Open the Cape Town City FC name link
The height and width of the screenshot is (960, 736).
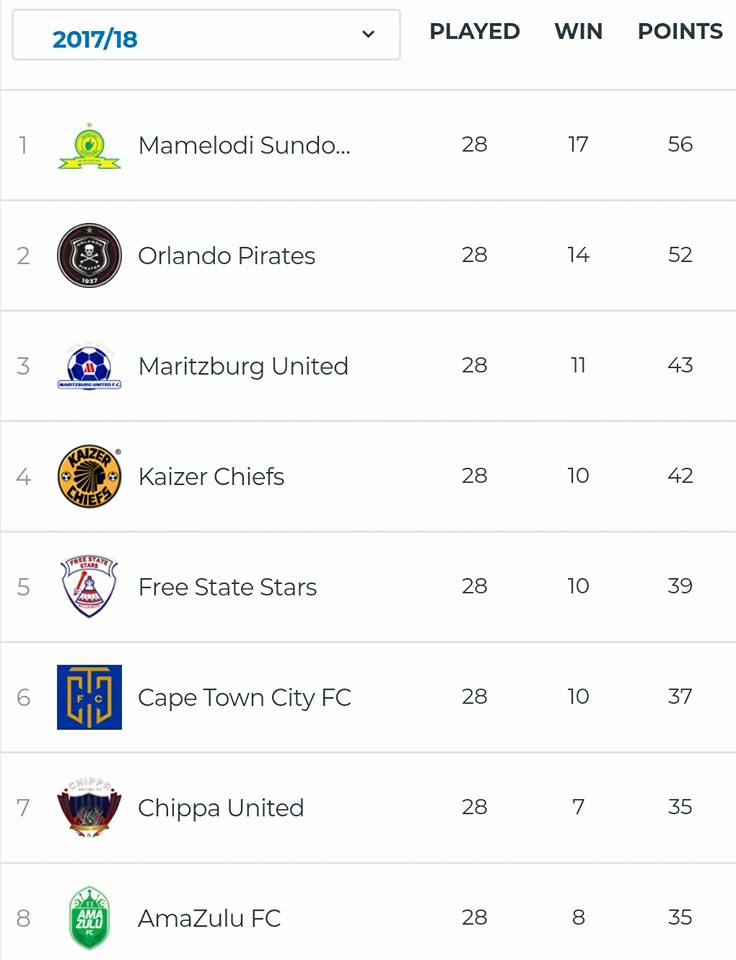[245, 698]
